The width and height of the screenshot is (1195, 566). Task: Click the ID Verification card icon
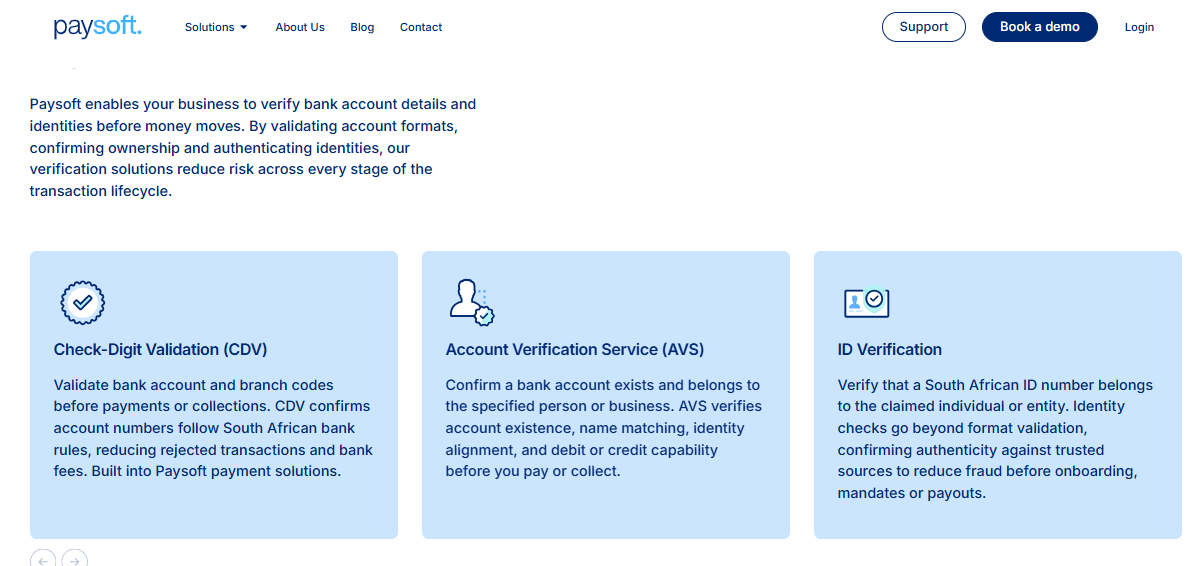coord(867,302)
